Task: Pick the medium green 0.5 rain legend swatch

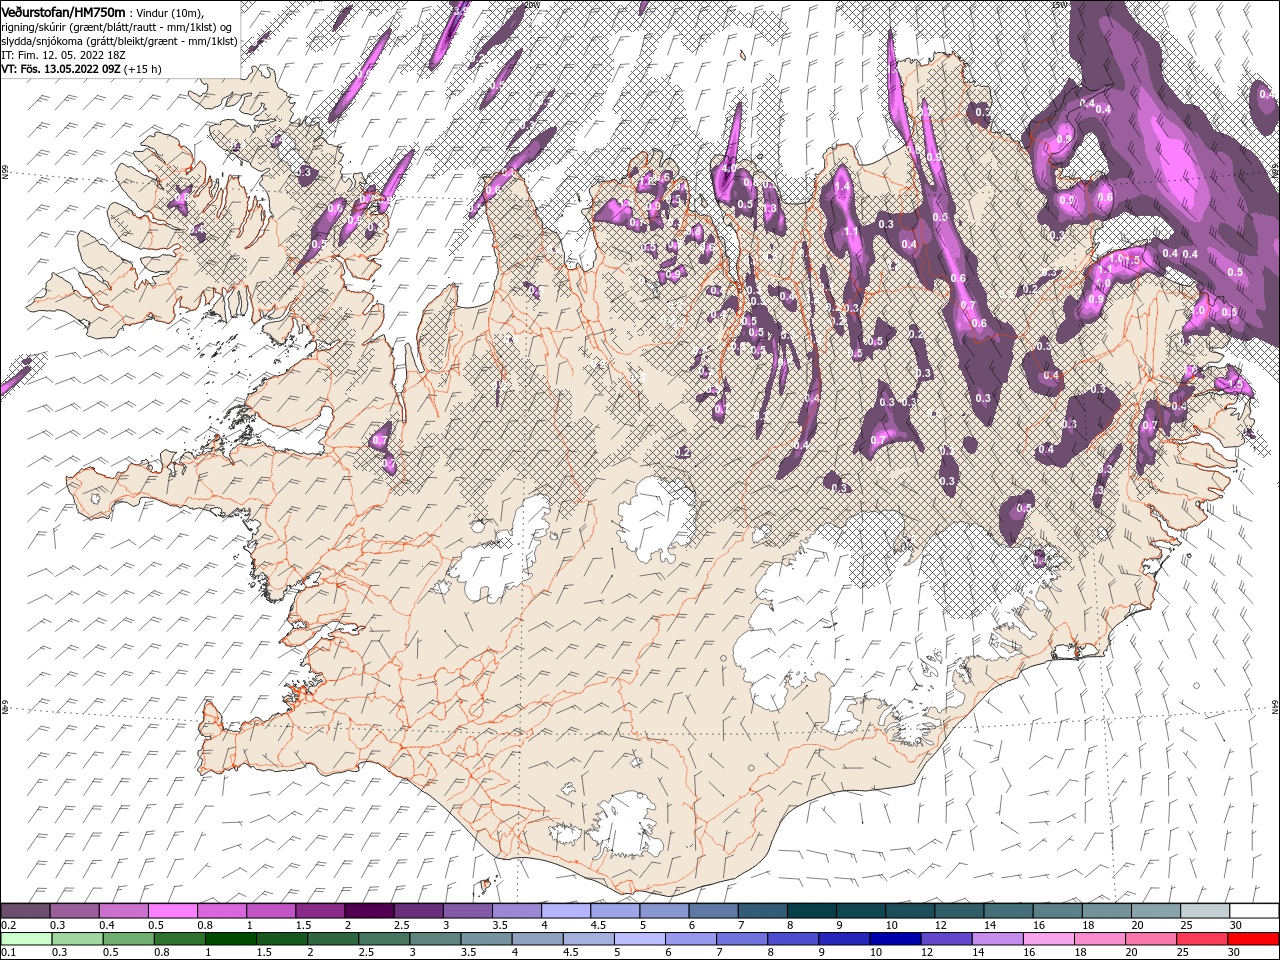Action: [x=129, y=938]
